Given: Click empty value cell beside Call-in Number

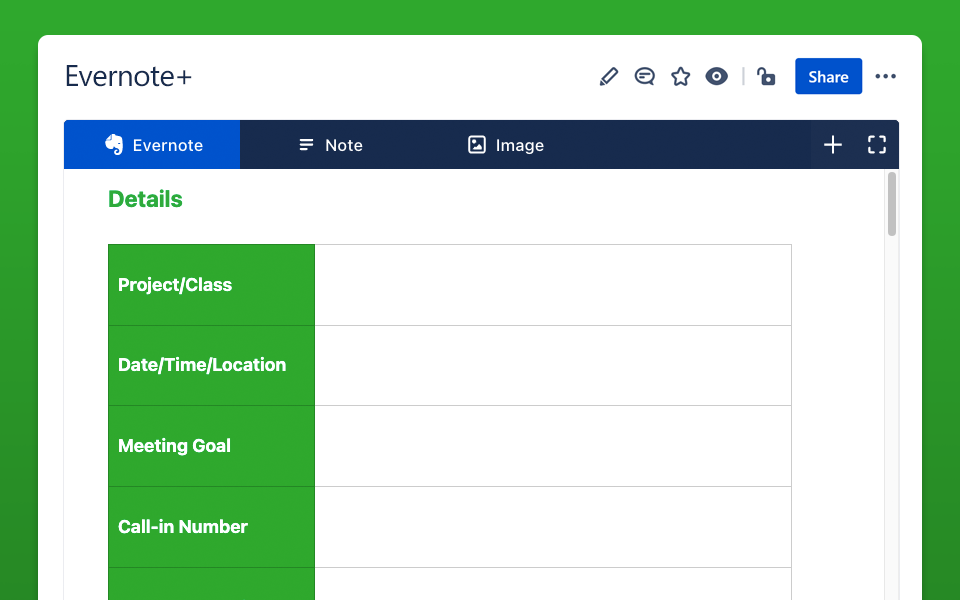Looking at the screenshot, I should [x=553, y=527].
